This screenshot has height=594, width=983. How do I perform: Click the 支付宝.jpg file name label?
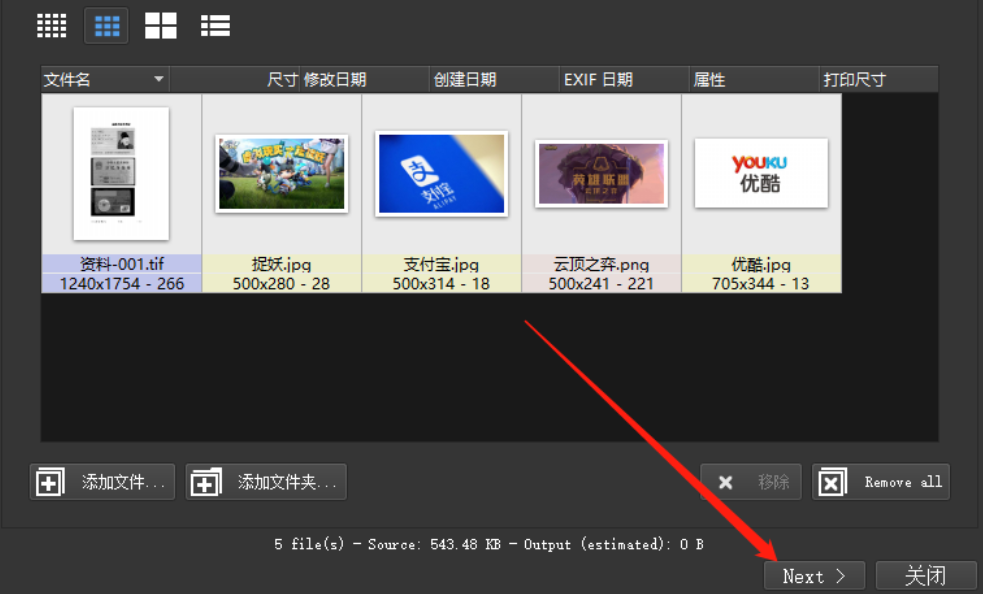[441, 264]
